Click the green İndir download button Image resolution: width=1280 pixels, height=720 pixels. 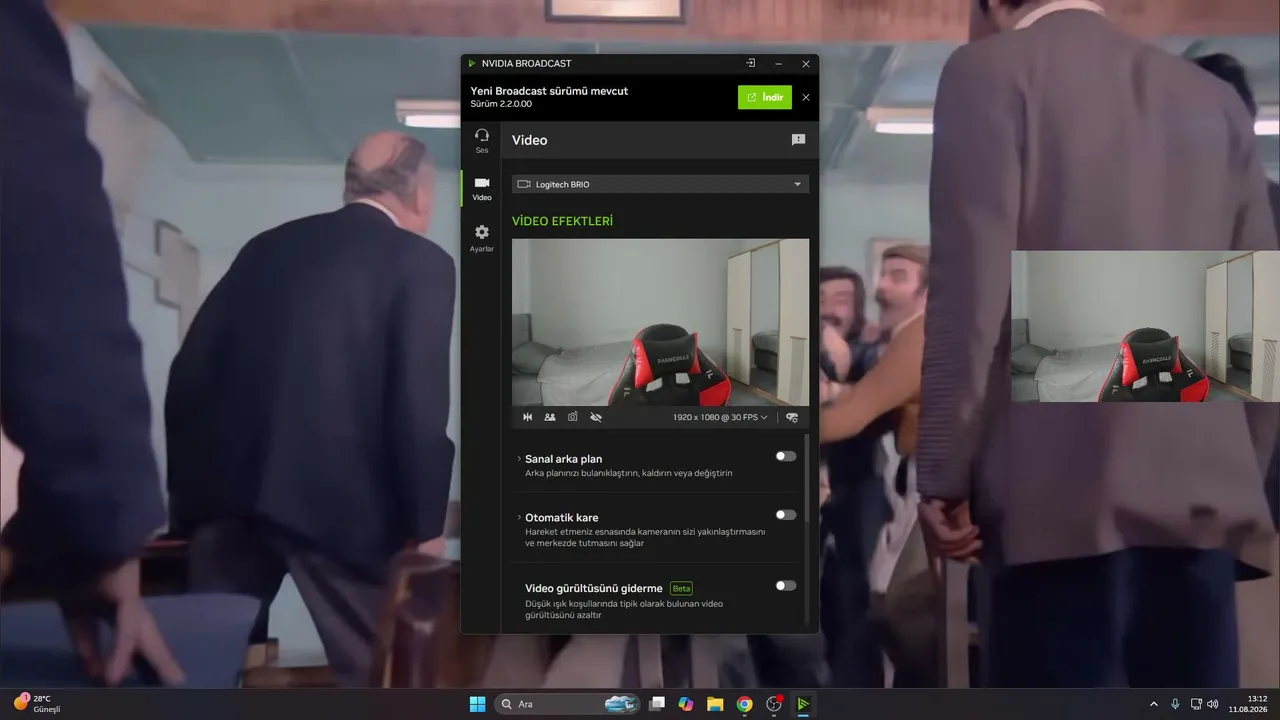coord(765,97)
